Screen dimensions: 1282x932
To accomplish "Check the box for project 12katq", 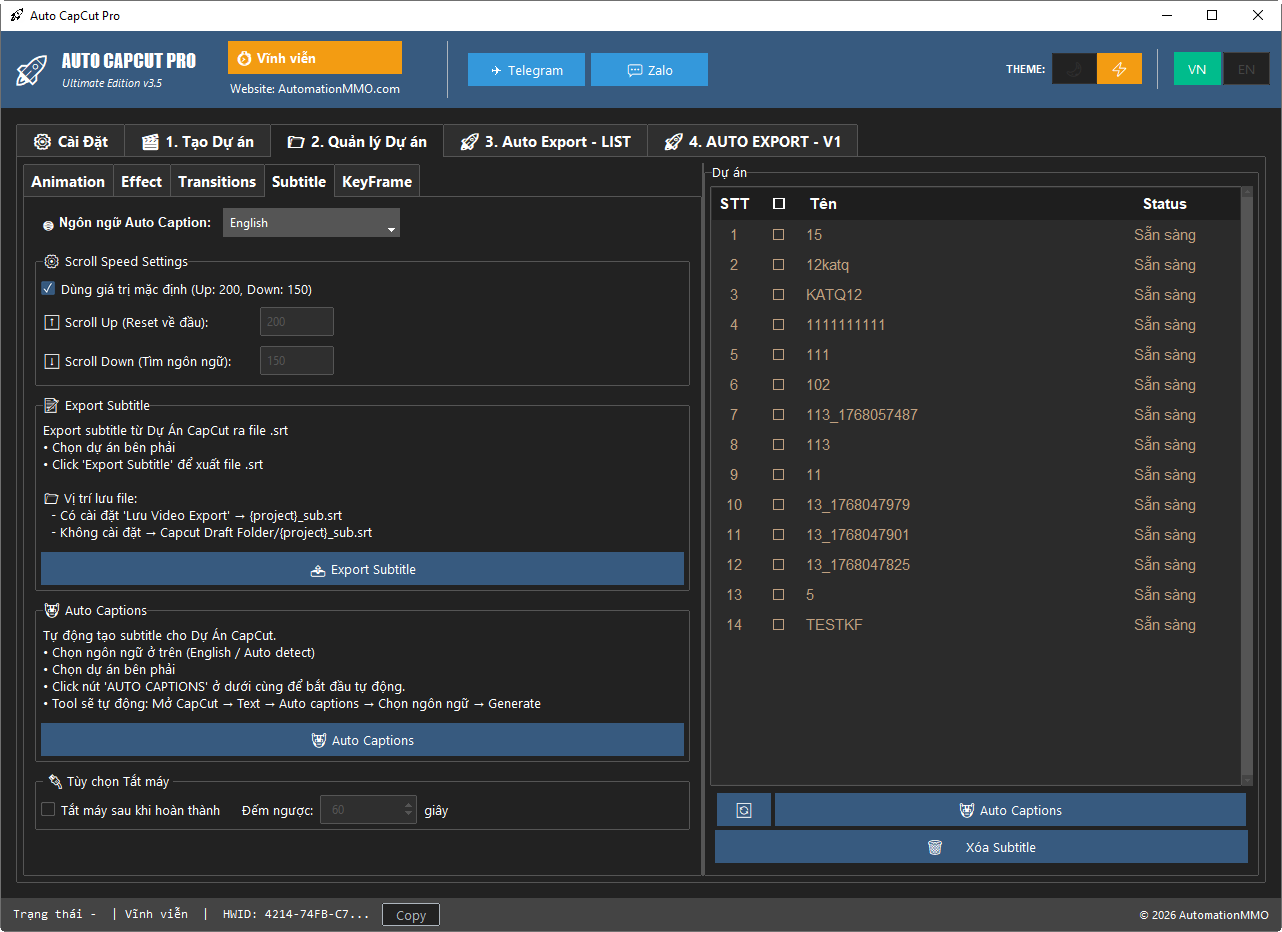I will click(779, 265).
